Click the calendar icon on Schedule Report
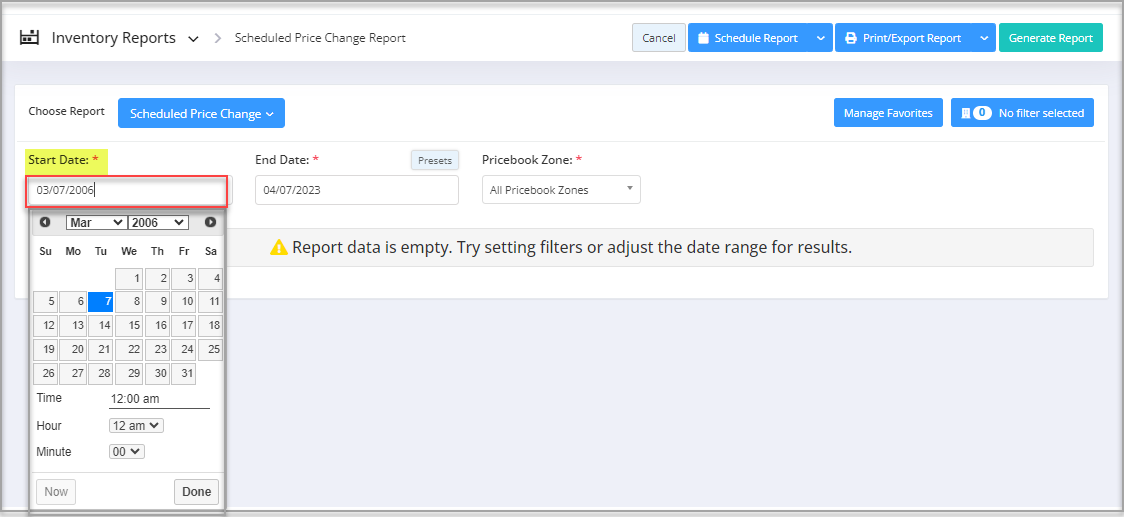This screenshot has width=1124, height=517. (703, 38)
